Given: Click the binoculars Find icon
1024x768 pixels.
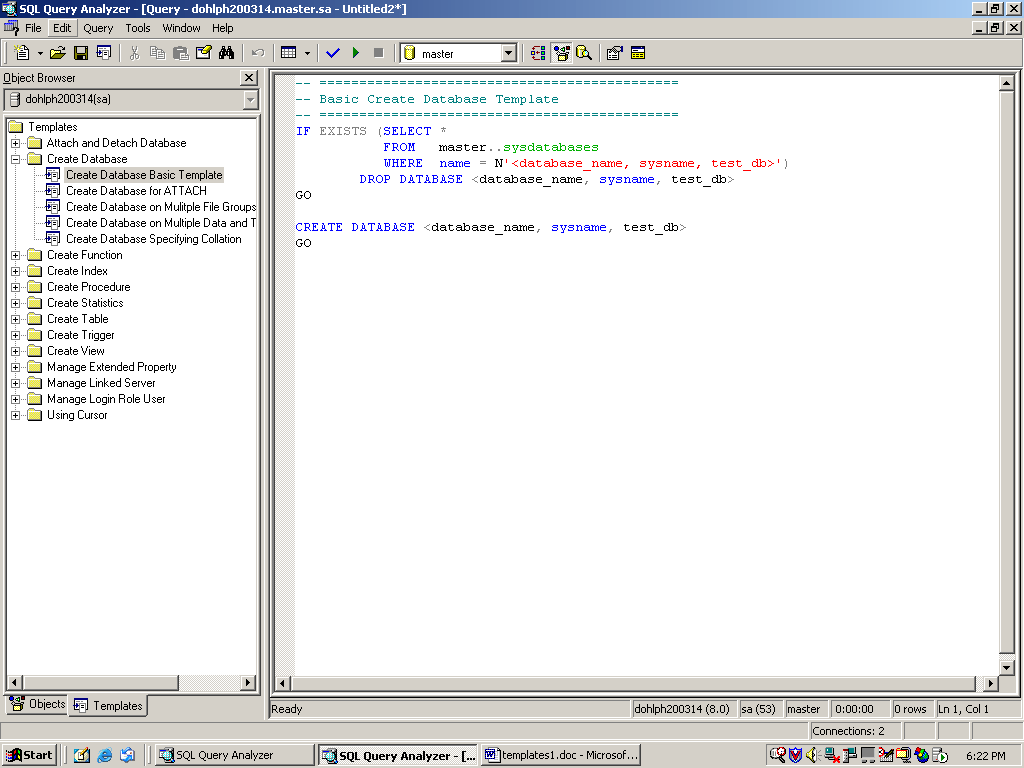Looking at the screenshot, I should [227, 54].
